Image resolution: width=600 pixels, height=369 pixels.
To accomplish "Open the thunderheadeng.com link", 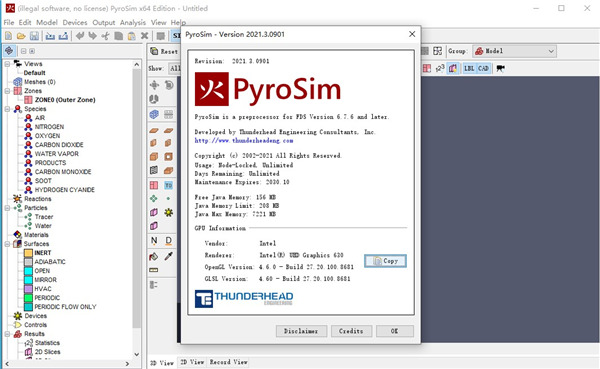I will (244, 140).
